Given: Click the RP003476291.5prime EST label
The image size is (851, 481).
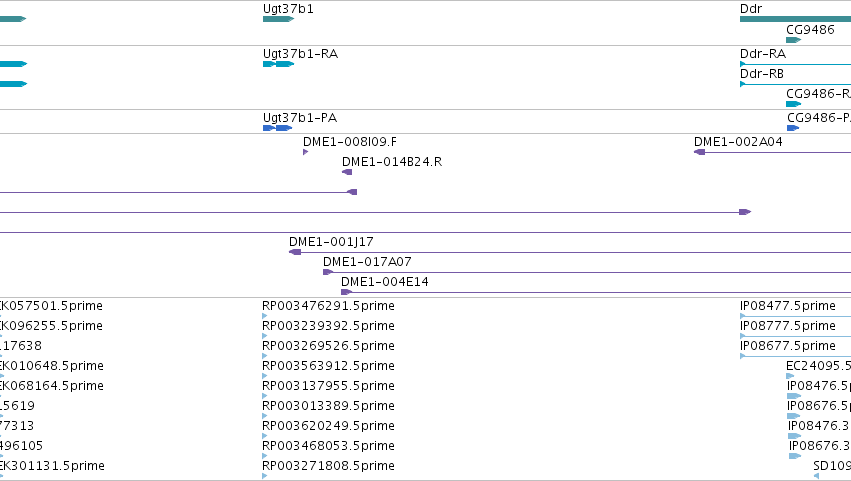Looking at the screenshot, I should pos(328,306).
